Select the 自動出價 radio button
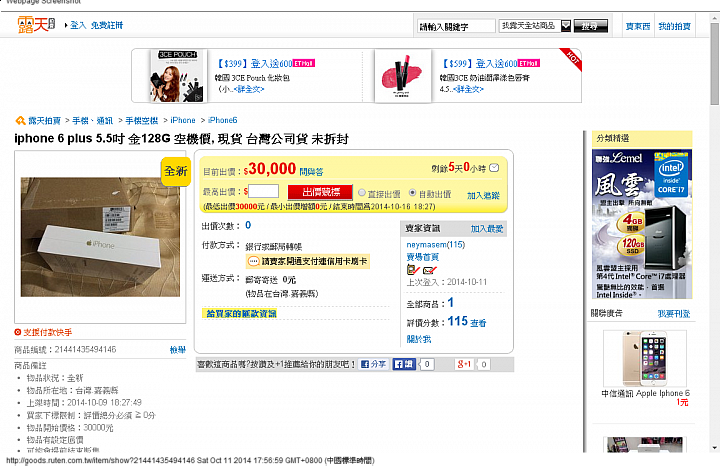This screenshot has height=466, width=720. (412, 192)
